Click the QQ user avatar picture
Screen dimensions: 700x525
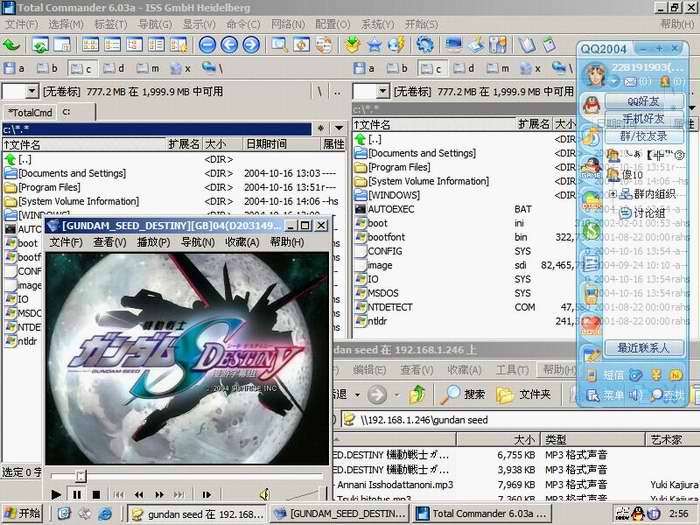point(594,74)
